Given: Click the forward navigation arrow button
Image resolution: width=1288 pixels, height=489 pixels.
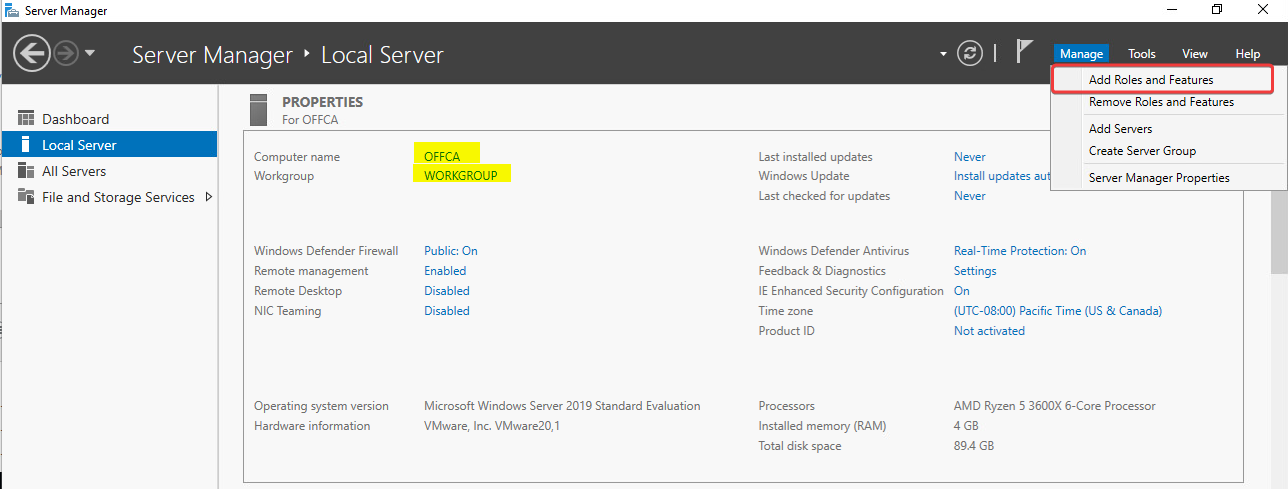Looking at the screenshot, I should point(67,53).
